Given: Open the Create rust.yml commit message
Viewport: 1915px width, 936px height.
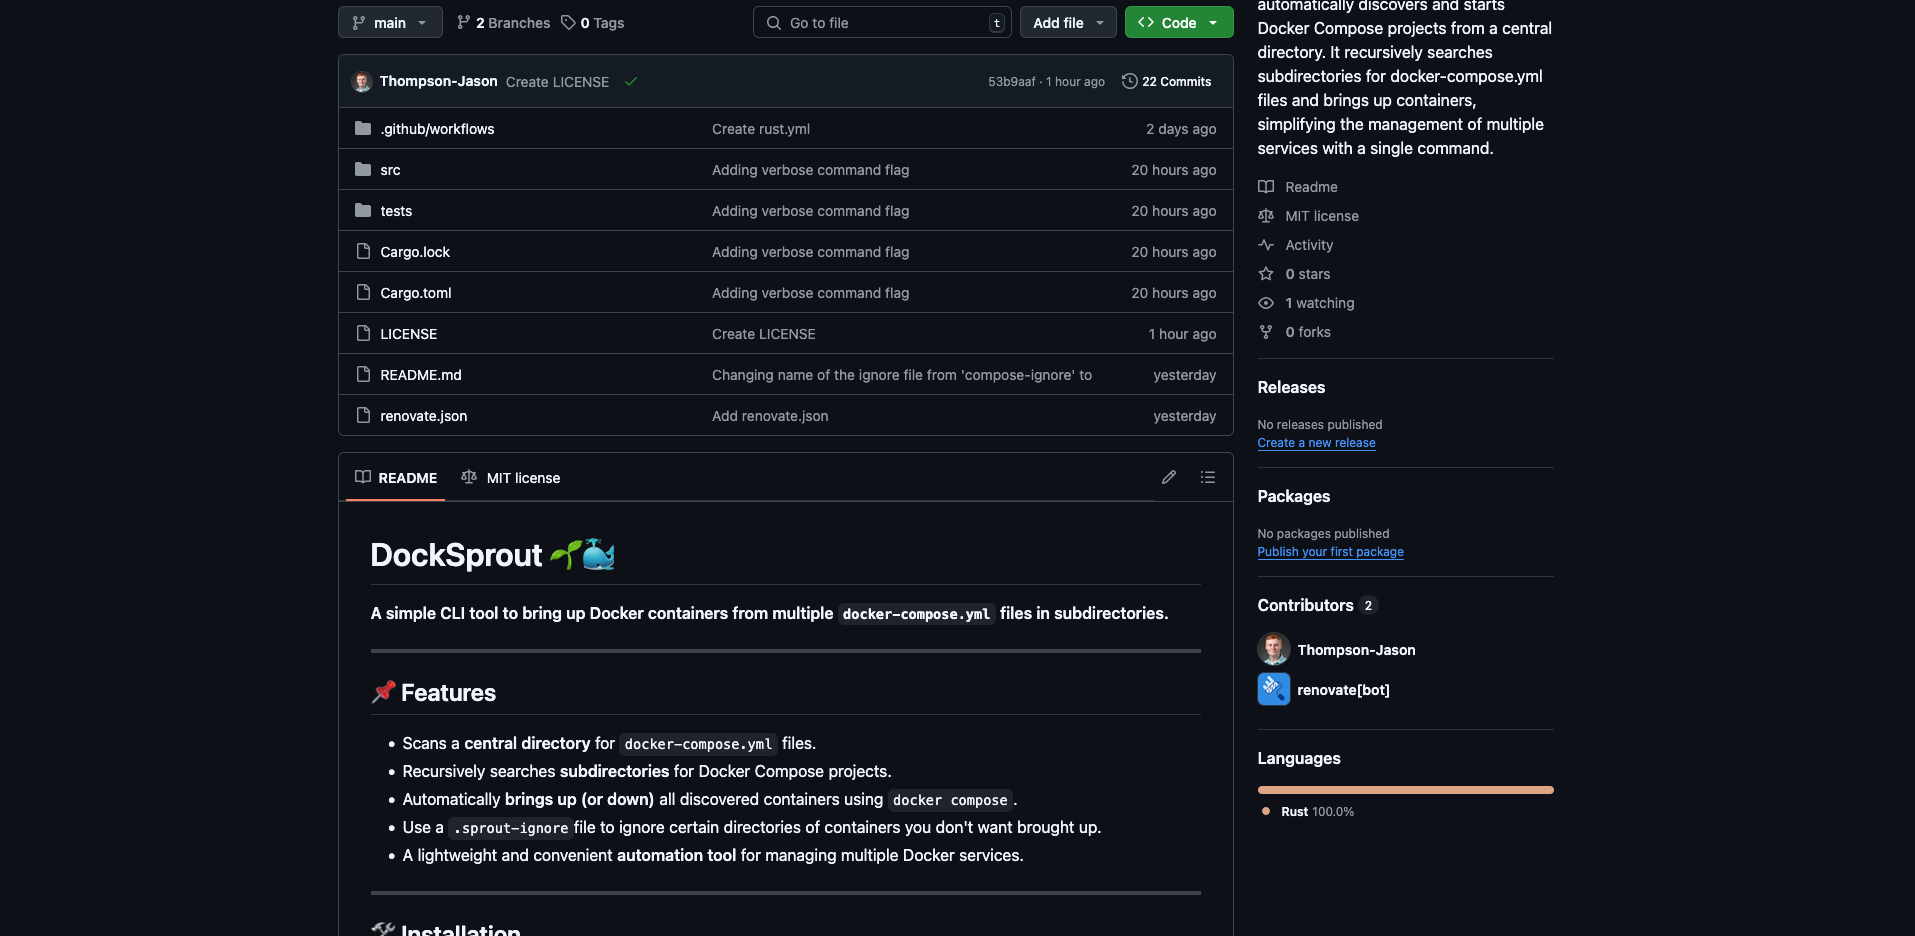Looking at the screenshot, I should (x=761, y=129).
